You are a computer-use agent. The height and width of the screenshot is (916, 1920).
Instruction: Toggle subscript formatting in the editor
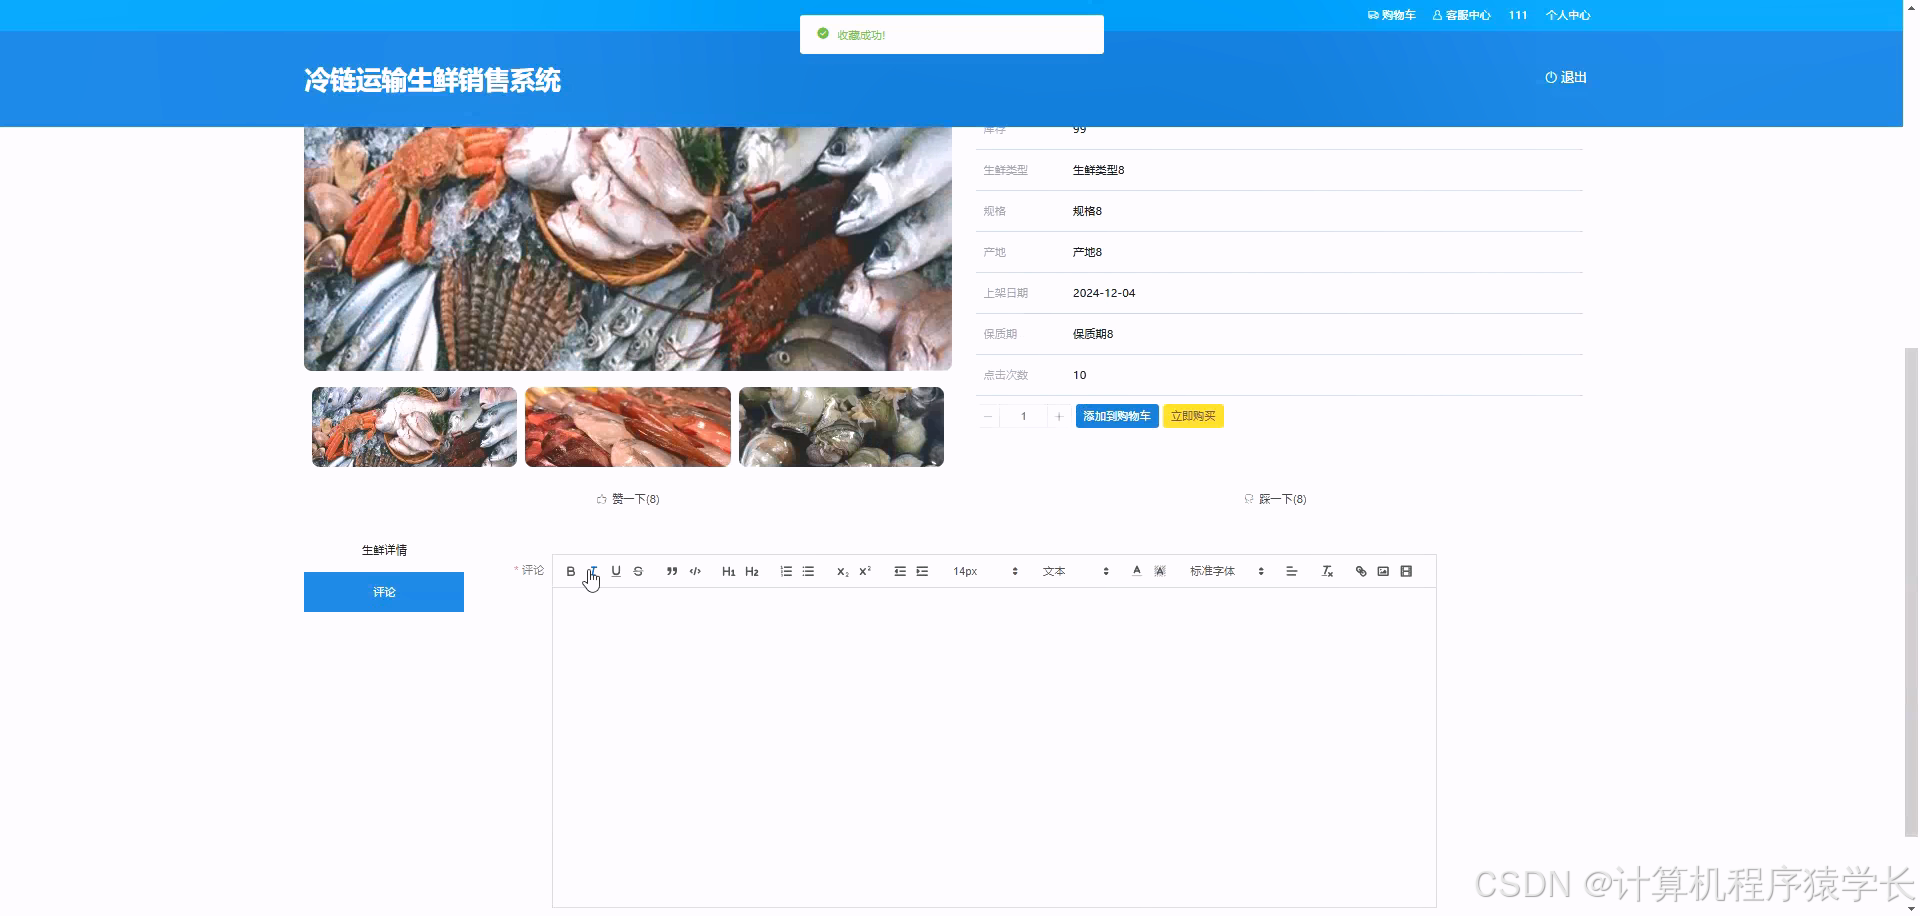pos(841,571)
